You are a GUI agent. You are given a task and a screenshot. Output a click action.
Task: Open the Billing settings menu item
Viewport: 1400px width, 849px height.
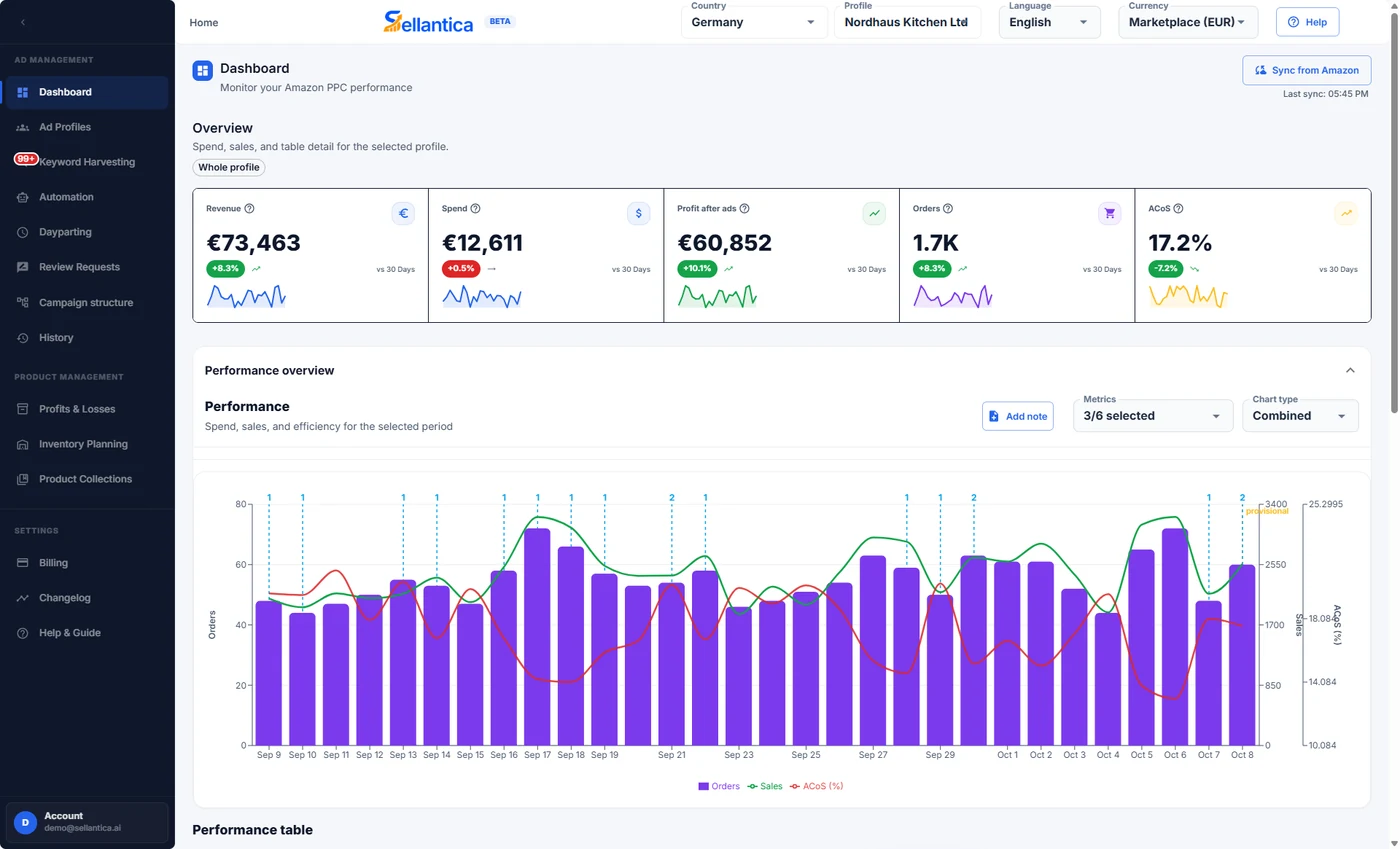pos(86,563)
